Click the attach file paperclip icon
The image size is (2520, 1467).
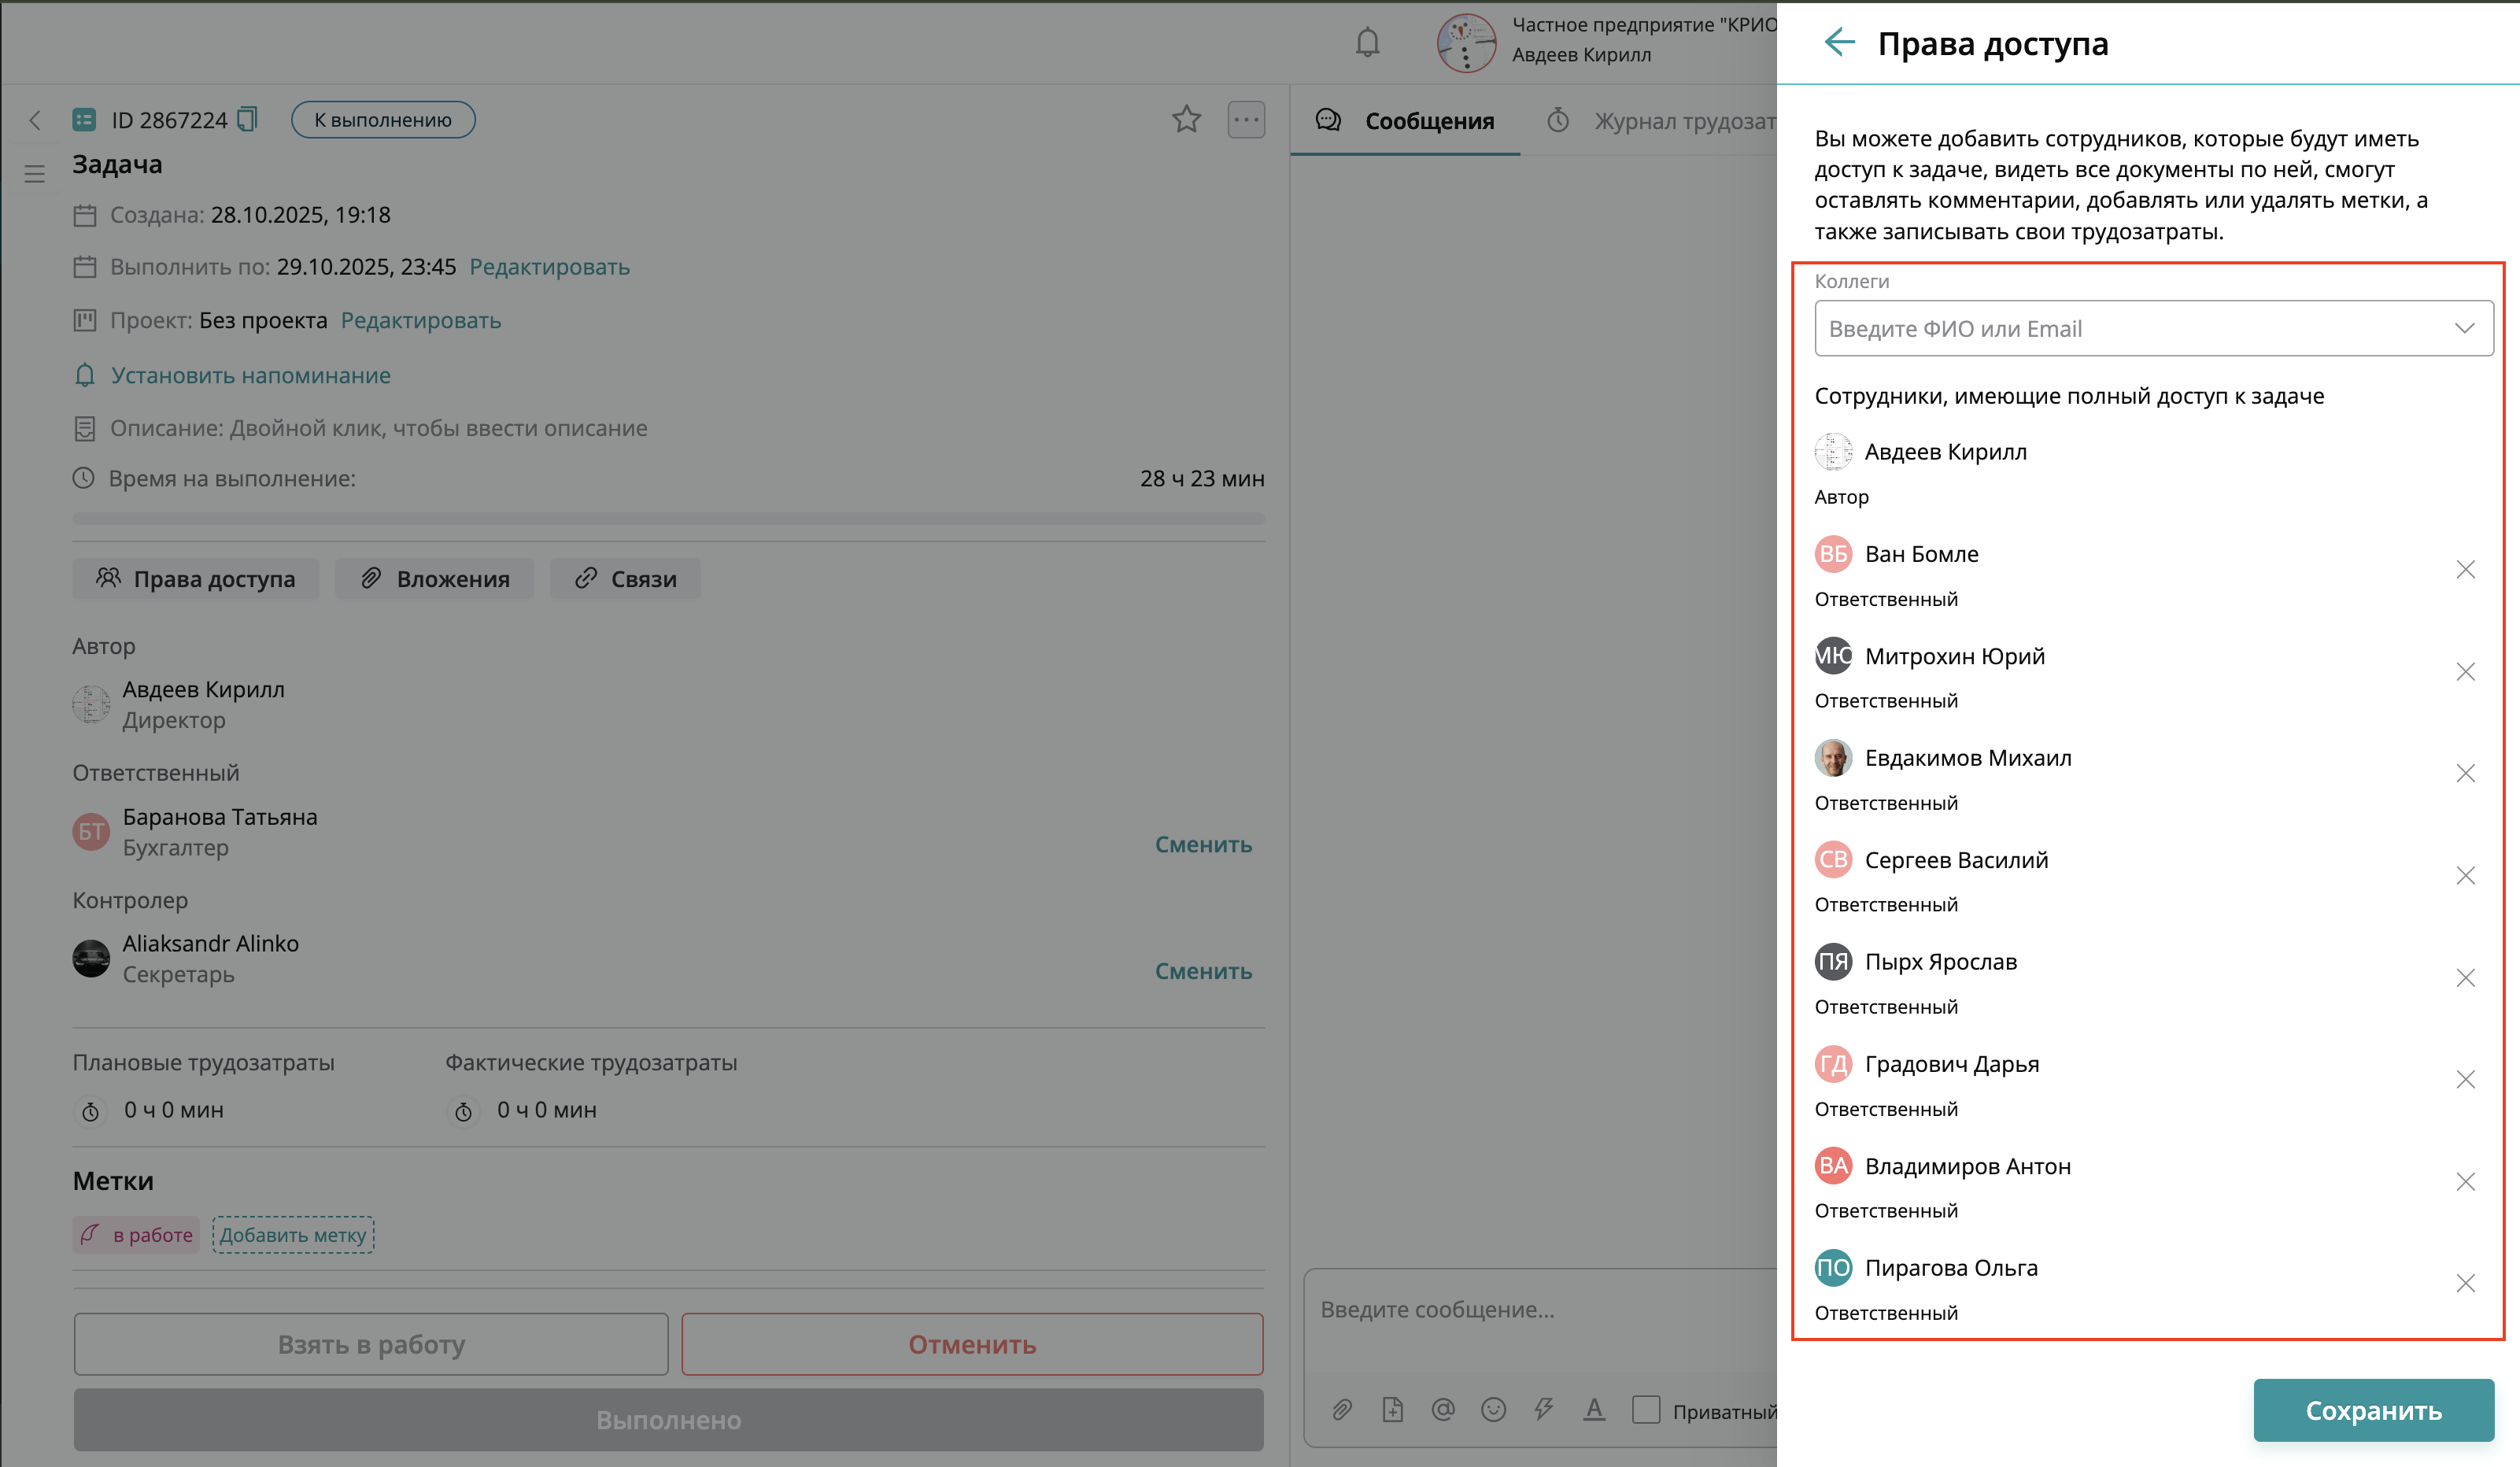tap(1342, 1410)
